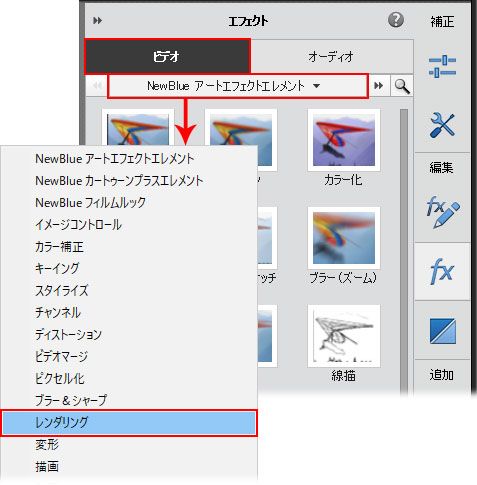Collapse panel with top-left double arrow
This screenshot has width=477, height=485.
click(x=97, y=21)
